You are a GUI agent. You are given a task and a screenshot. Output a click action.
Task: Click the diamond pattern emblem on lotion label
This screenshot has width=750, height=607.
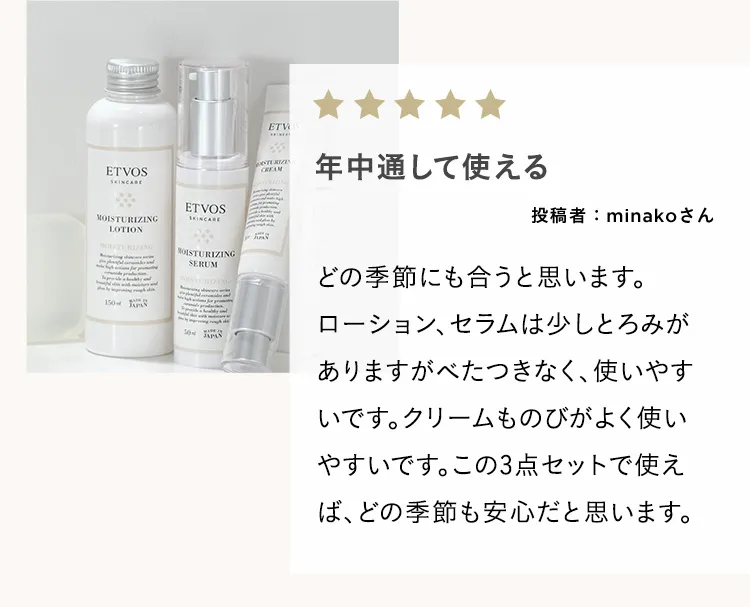pos(126,199)
